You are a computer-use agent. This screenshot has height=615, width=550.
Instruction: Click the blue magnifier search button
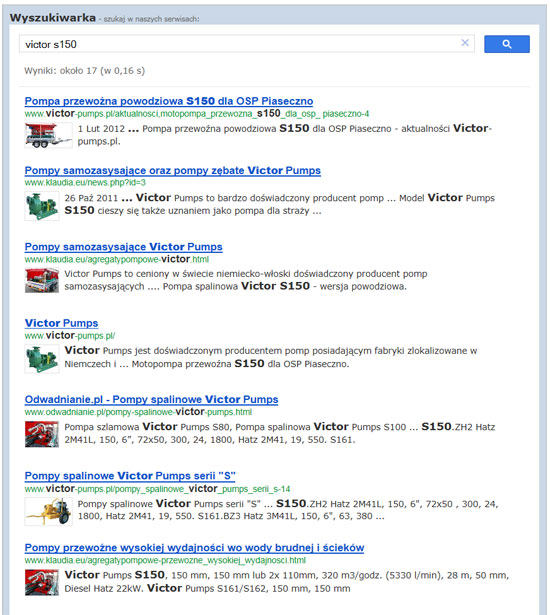coord(506,44)
